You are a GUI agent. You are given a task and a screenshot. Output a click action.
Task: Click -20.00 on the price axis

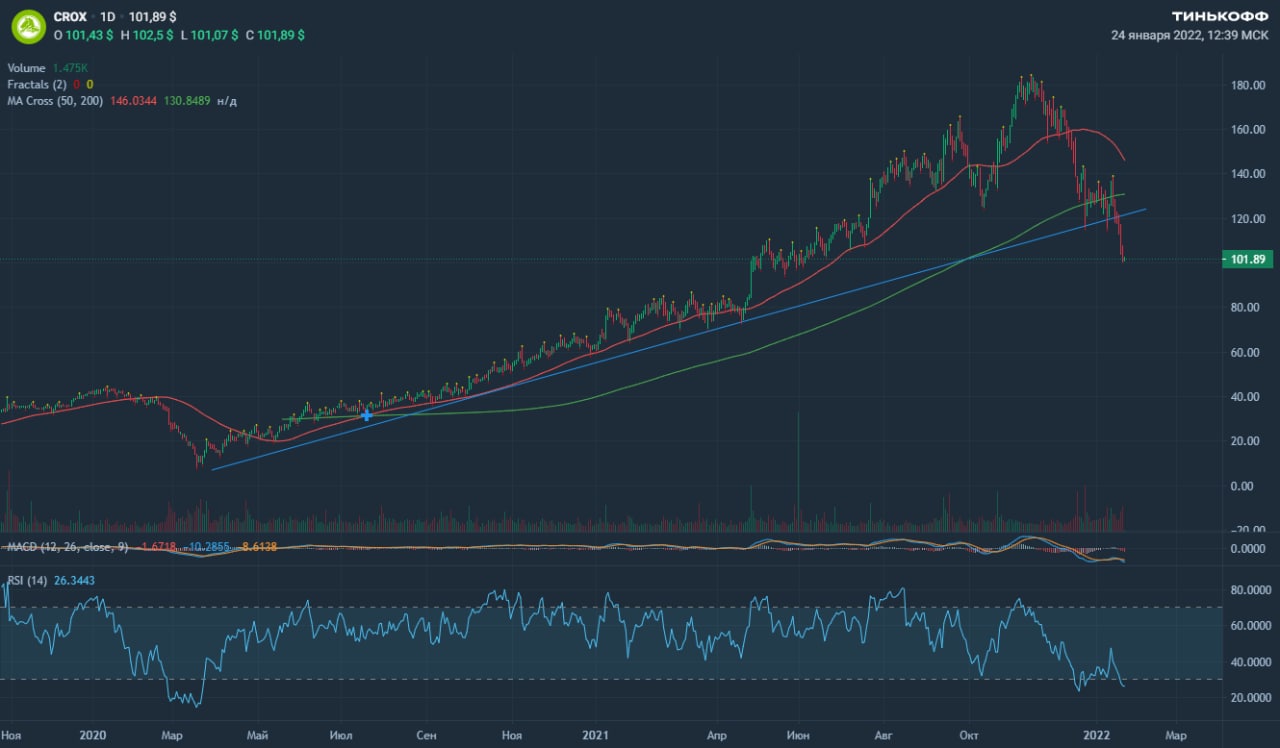(1250, 531)
